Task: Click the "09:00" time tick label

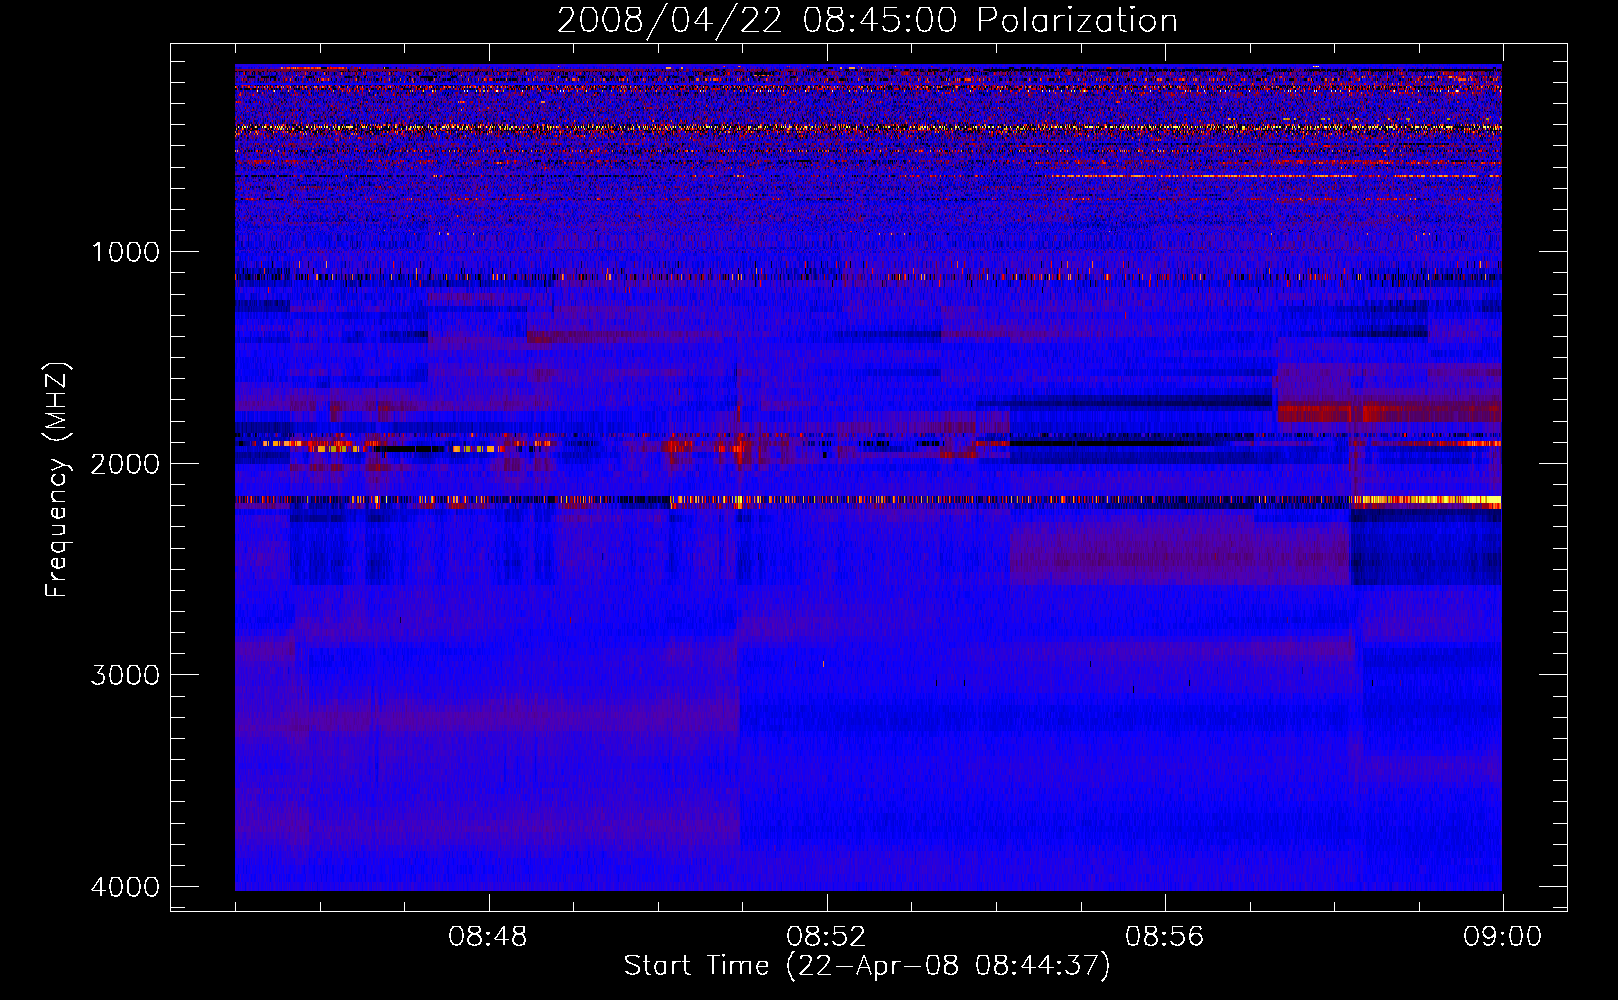Action: (1502, 937)
